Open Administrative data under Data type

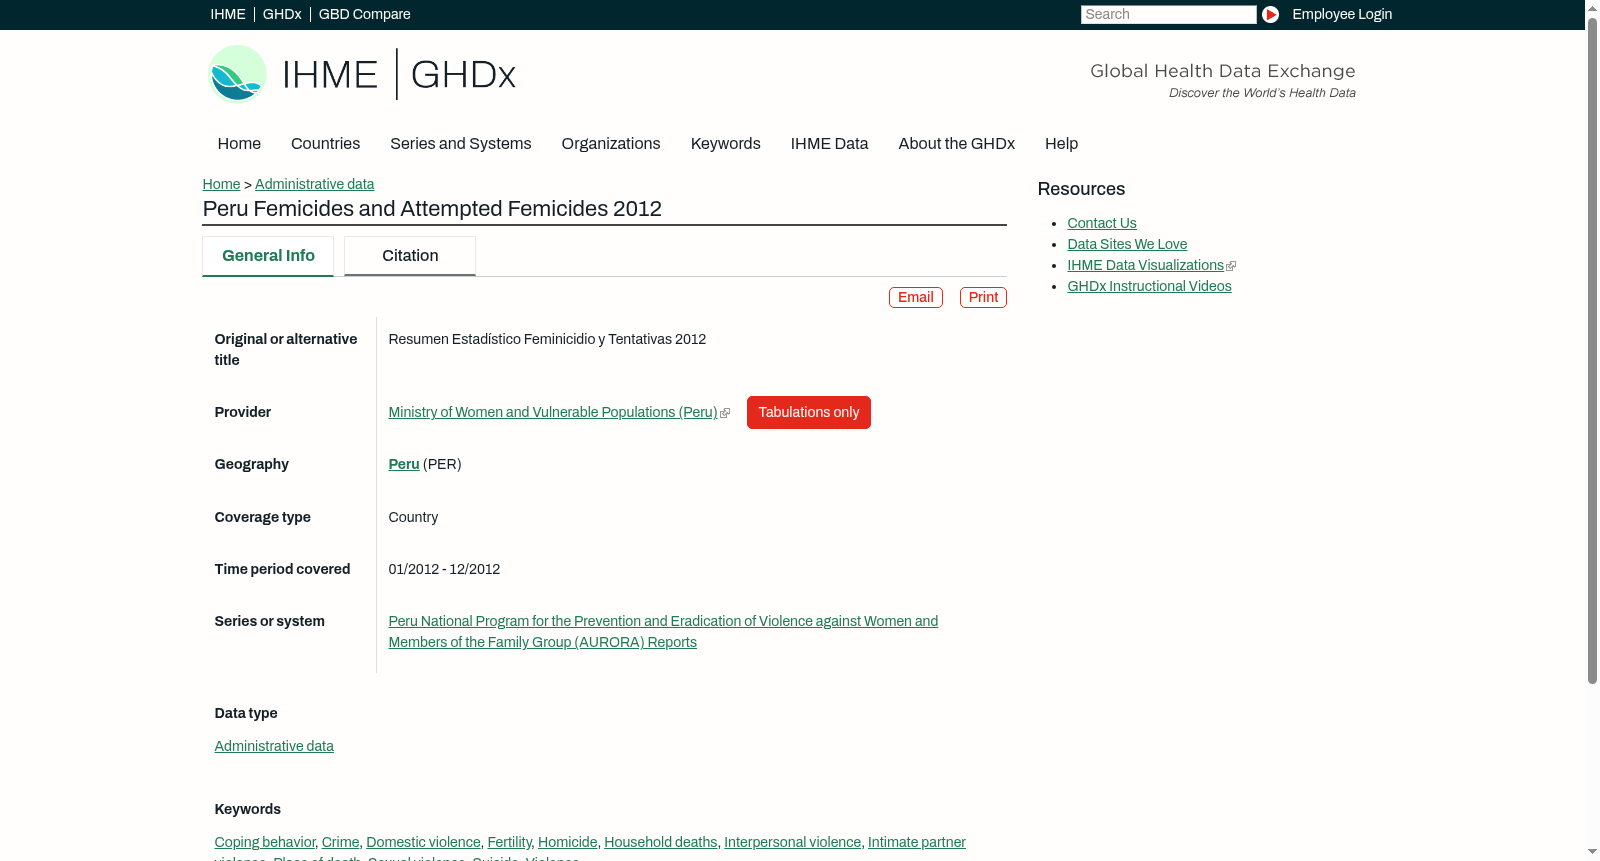point(274,746)
